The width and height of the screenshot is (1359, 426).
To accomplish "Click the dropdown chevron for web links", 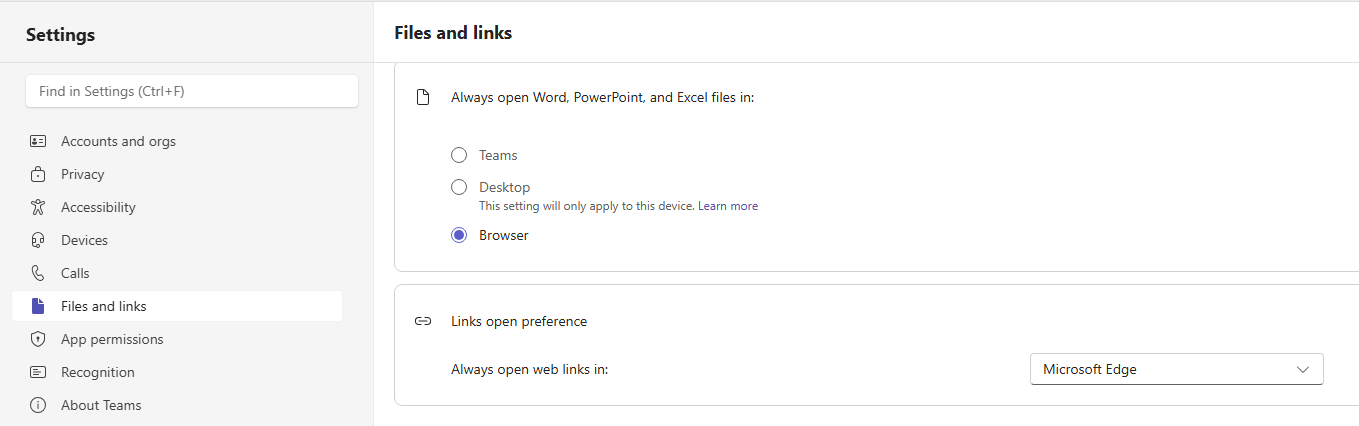I will 1303,369.
